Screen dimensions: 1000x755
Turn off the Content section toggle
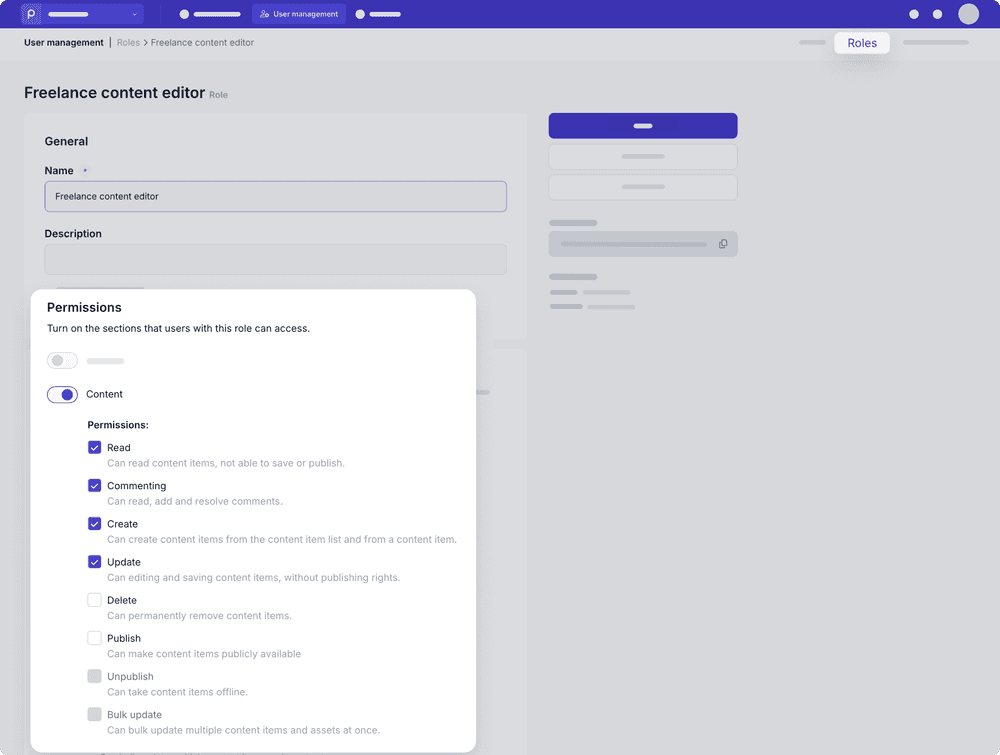coord(62,395)
